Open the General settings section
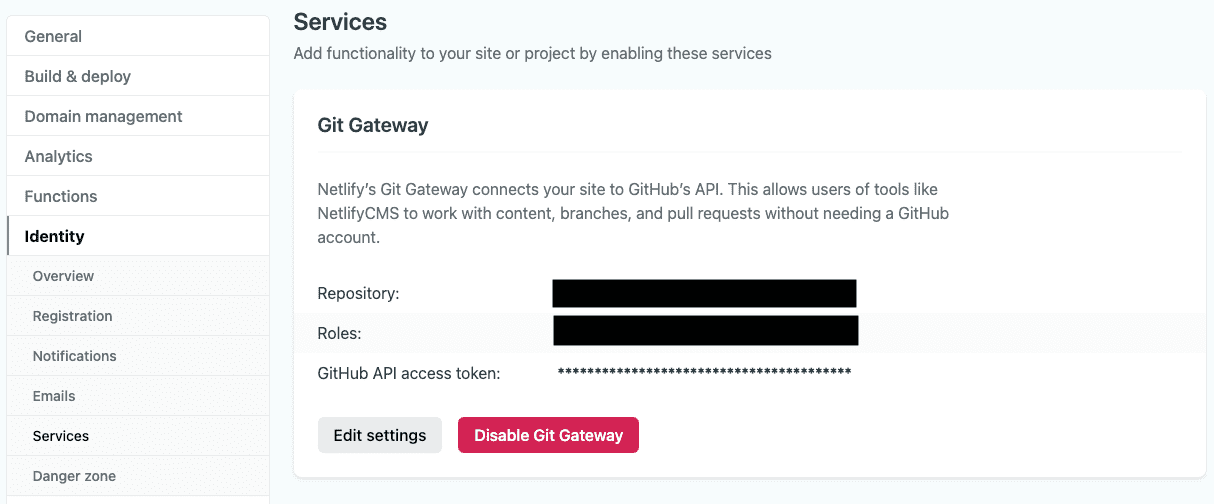This screenshot has width=1214, height=504. click(x=54, y=36)
